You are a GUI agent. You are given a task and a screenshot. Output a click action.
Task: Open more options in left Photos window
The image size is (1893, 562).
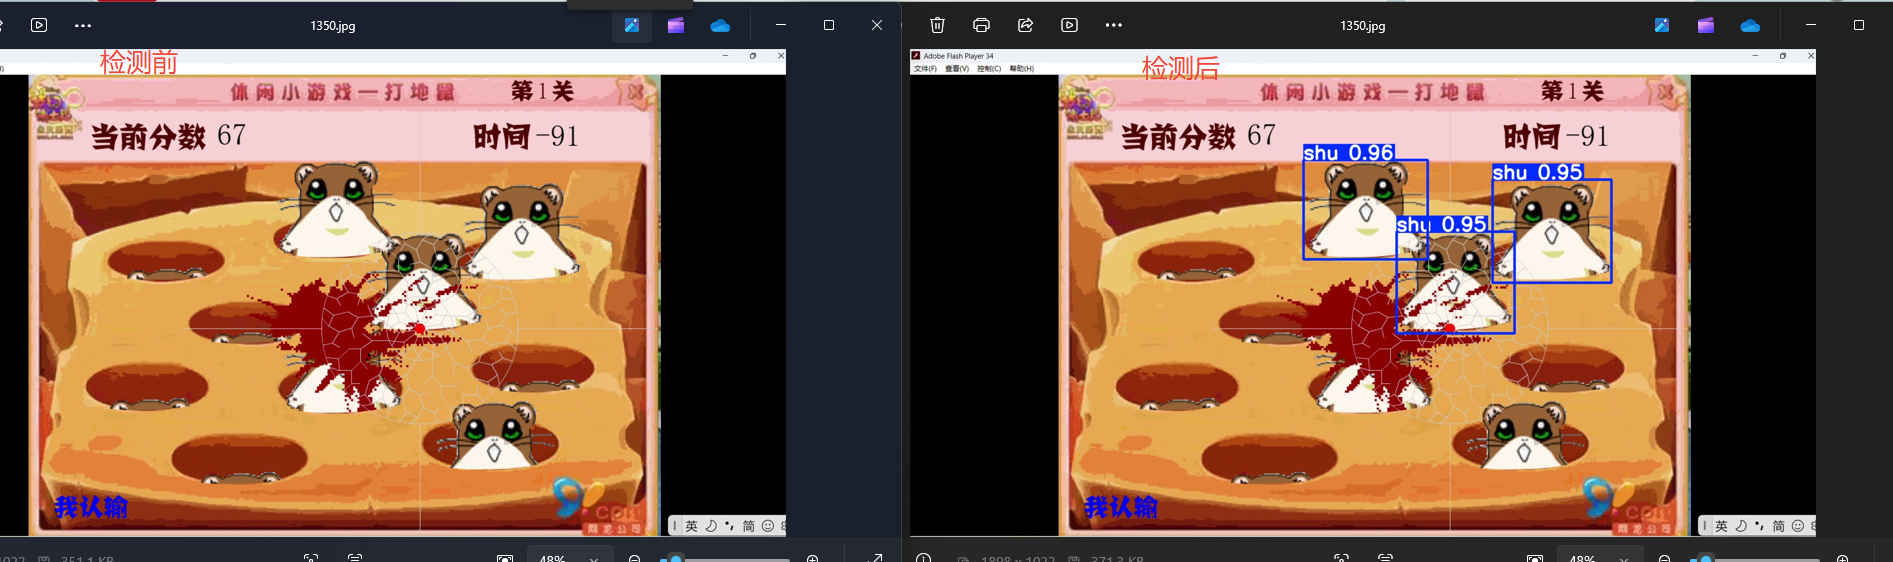pyautogui.click(x=83, y=25)
